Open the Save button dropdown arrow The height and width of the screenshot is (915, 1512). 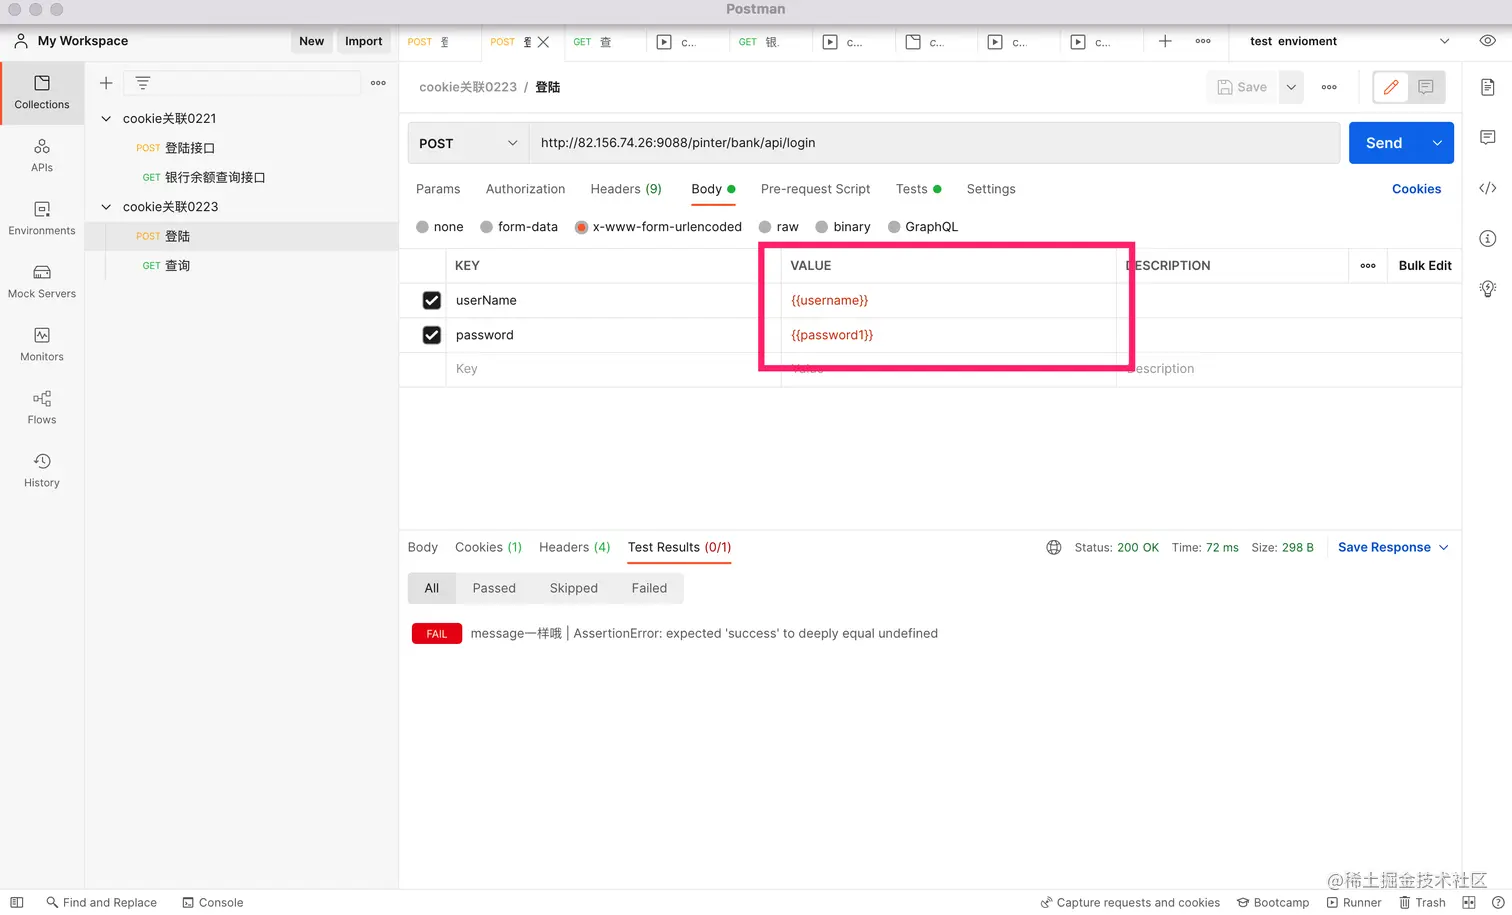pyautogui.click(x=1291, y=87)
